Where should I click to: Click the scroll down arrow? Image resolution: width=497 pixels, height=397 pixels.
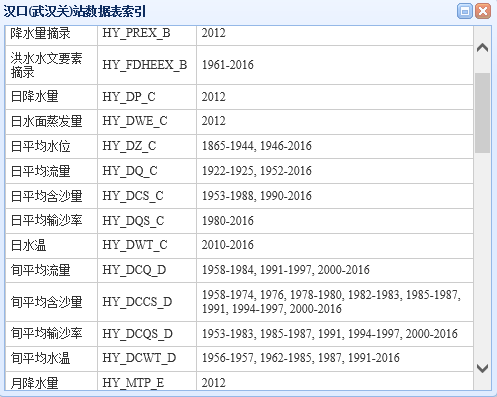pyautogui.click(x=482, y=368)
